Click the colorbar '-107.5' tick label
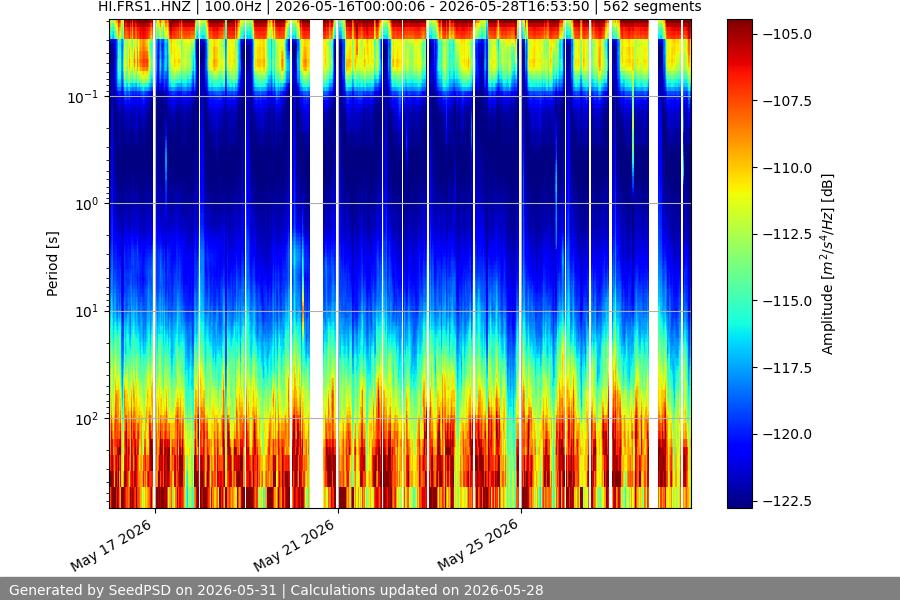 (788, 101)
